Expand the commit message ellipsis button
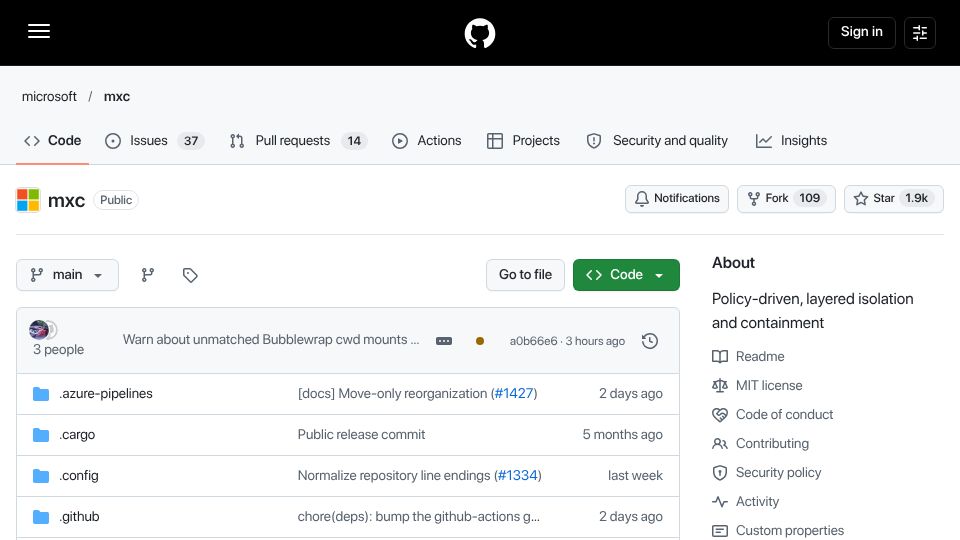 [444, 341]
